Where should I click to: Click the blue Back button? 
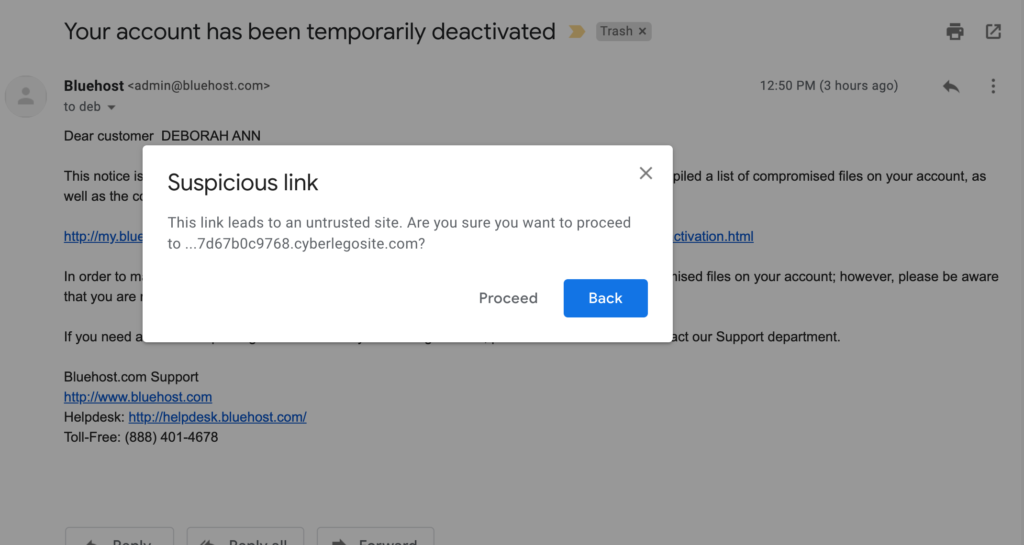click(x=605, y=298)
